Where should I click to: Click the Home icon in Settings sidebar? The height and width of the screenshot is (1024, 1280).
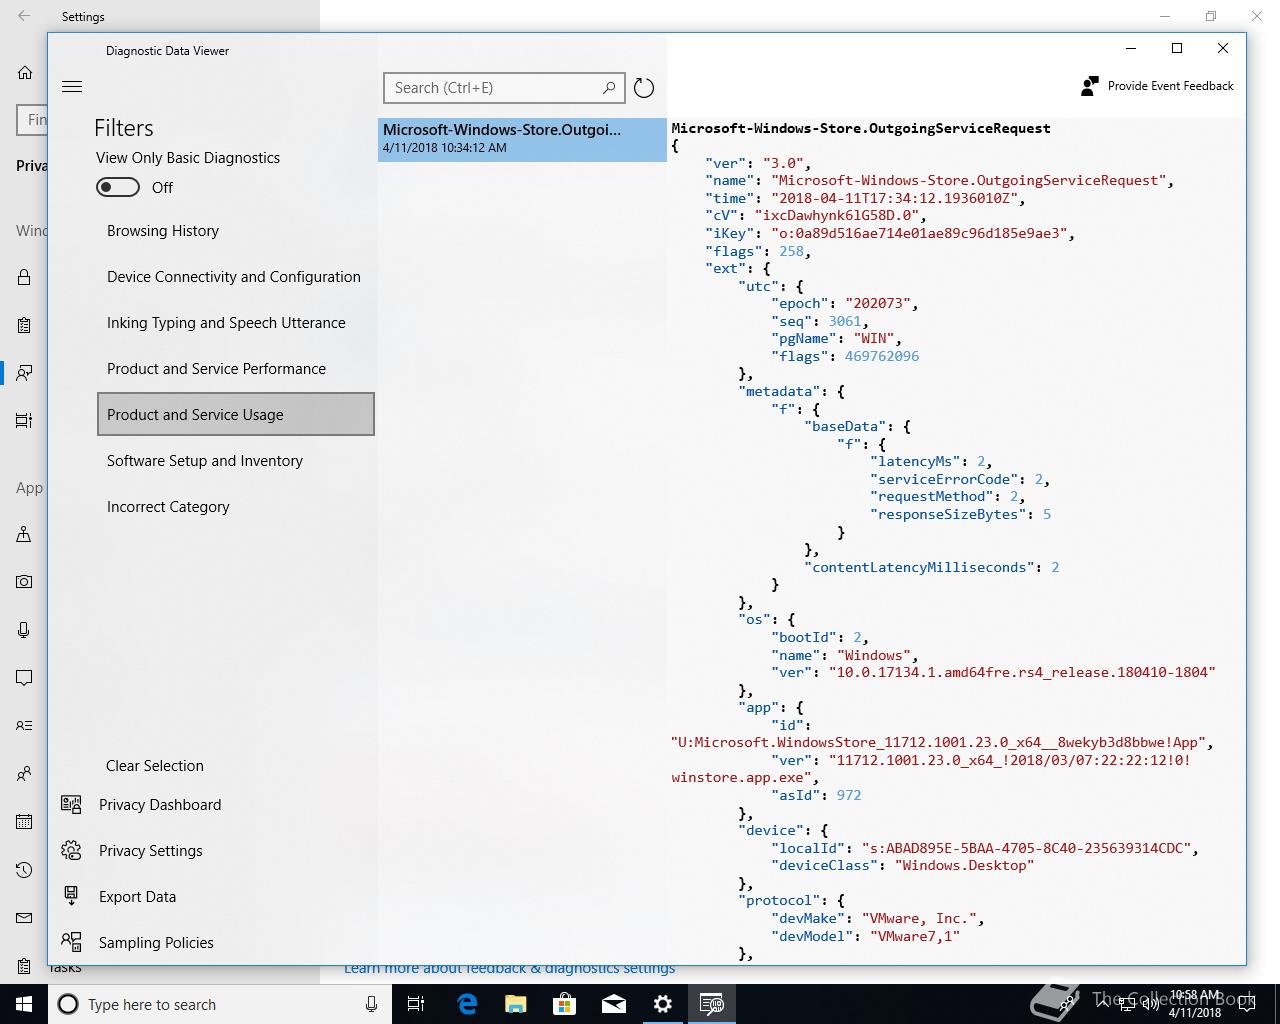[x=25, y=72]
